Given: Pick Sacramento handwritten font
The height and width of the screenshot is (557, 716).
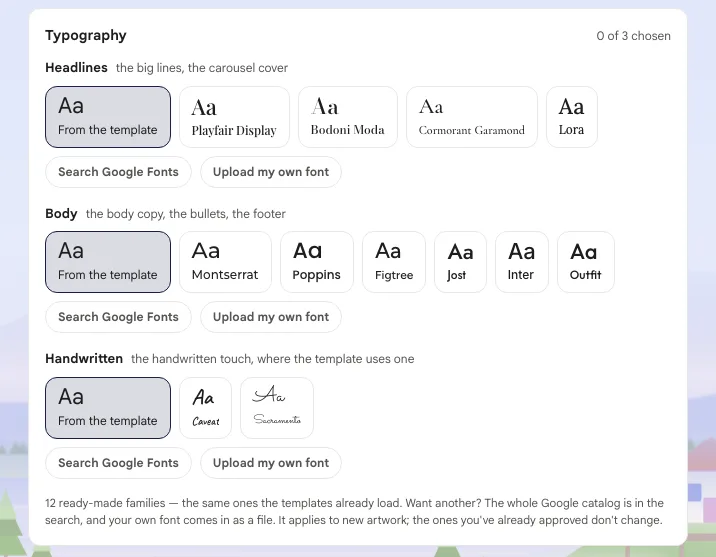Looking at the screenshot, I should [x=277, y=408].
